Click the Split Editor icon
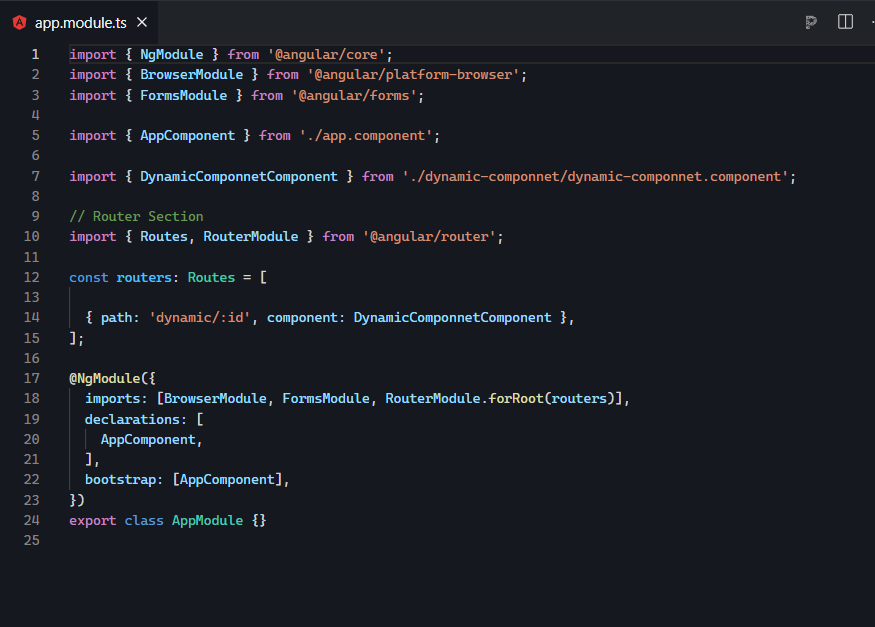This screenshot has width=875, height=627. coord(844,21)
